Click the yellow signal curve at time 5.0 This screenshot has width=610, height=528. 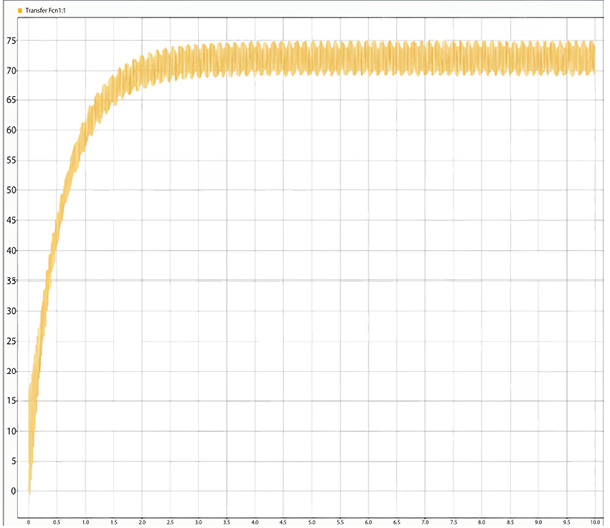[x=312, y=59]
